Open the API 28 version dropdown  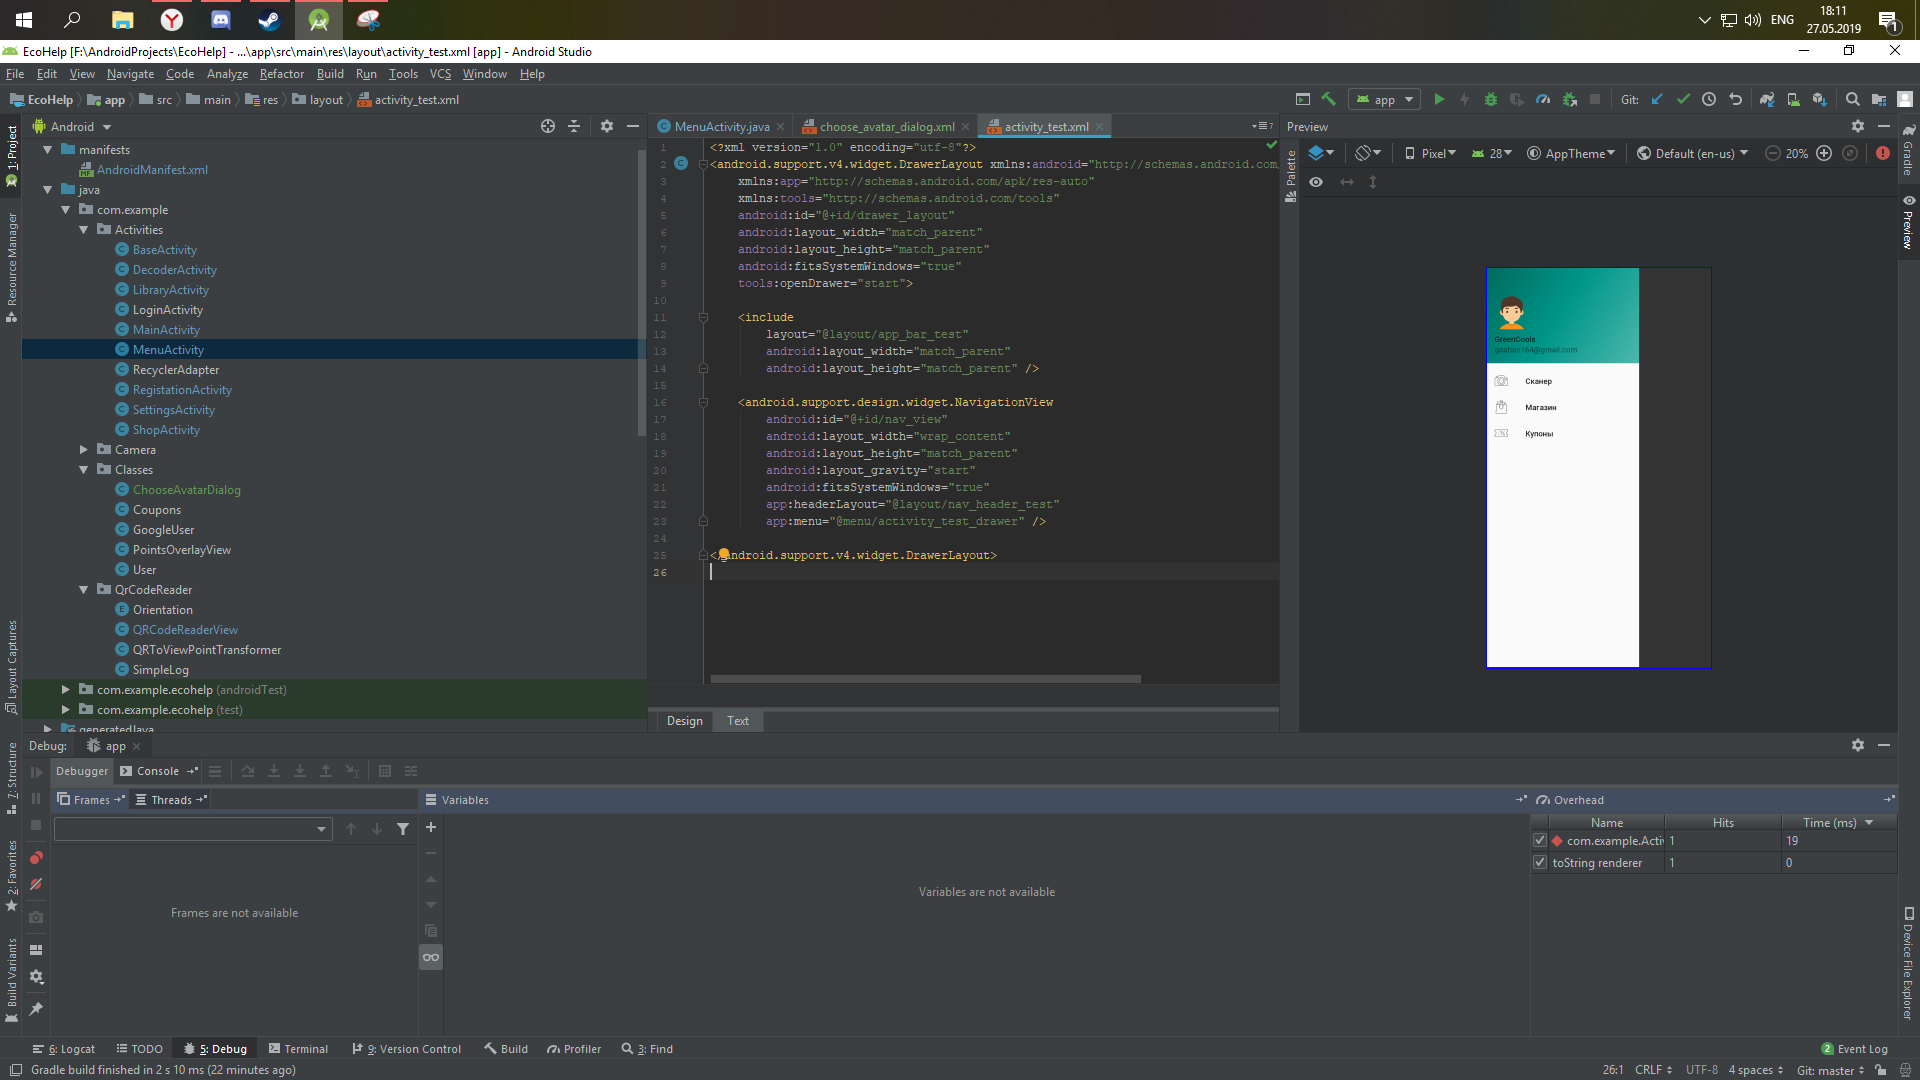(x=1491, y=153)
